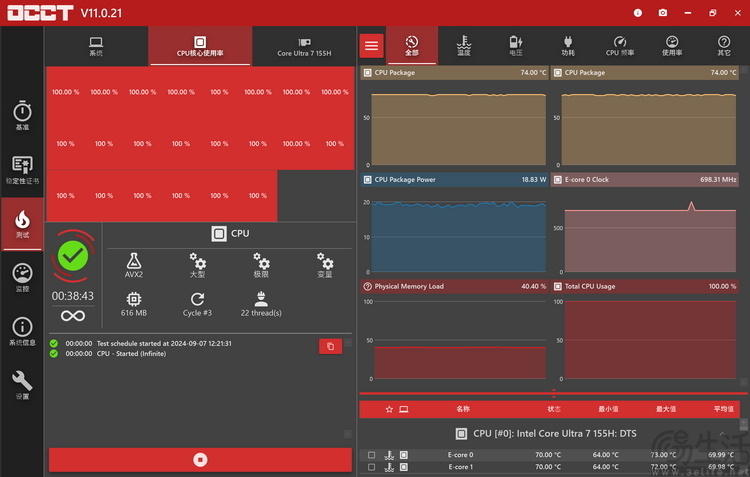The image size is (750, 477).
Task: Click the 22 thread(s) setting icon
Action: click(x=260, y=300)
